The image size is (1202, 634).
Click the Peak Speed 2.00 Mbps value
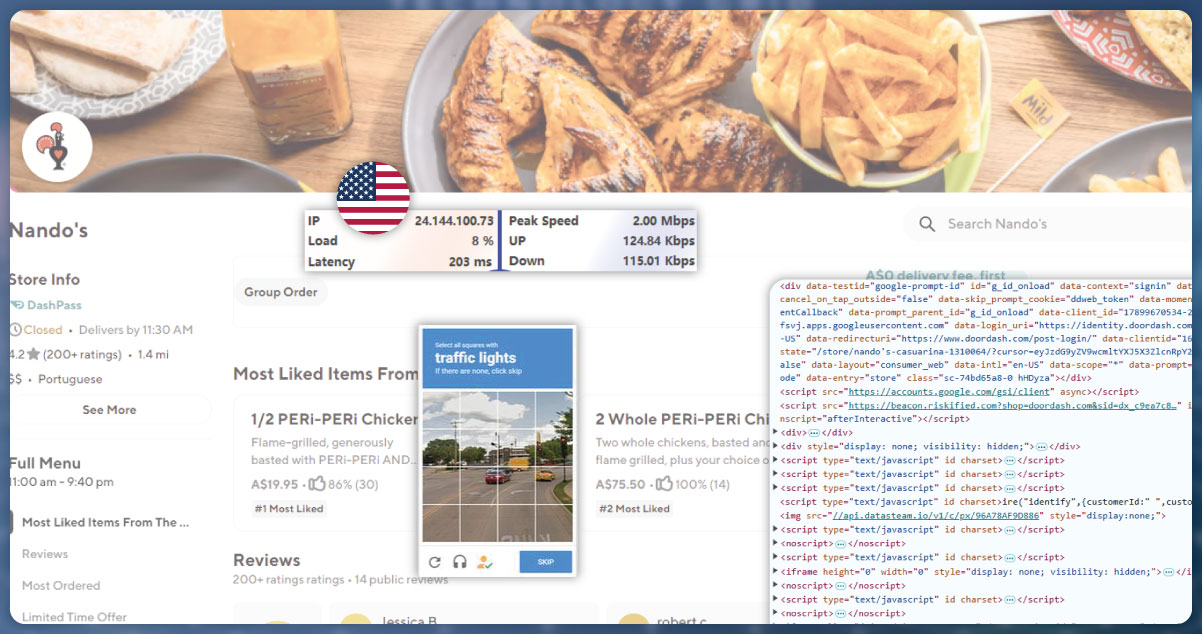pyautogui.click(x=663, y=221)
